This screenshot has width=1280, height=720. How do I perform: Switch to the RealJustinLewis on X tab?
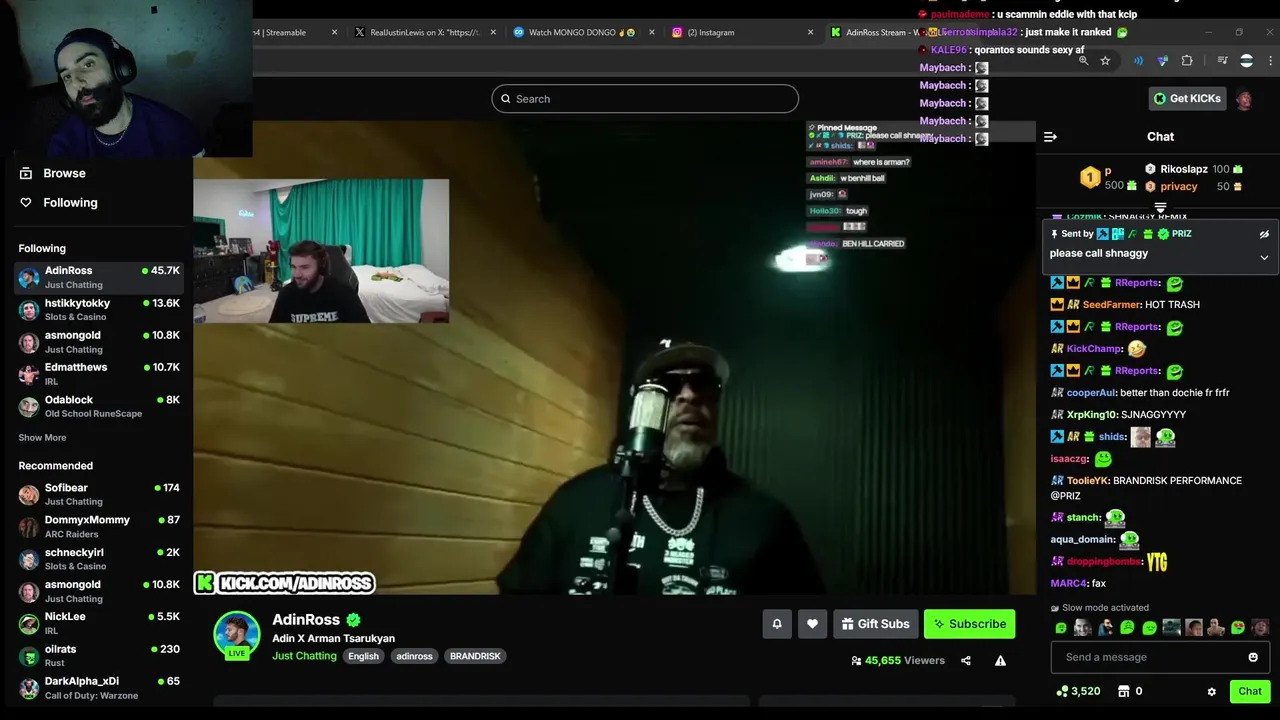tap(425, 32)
